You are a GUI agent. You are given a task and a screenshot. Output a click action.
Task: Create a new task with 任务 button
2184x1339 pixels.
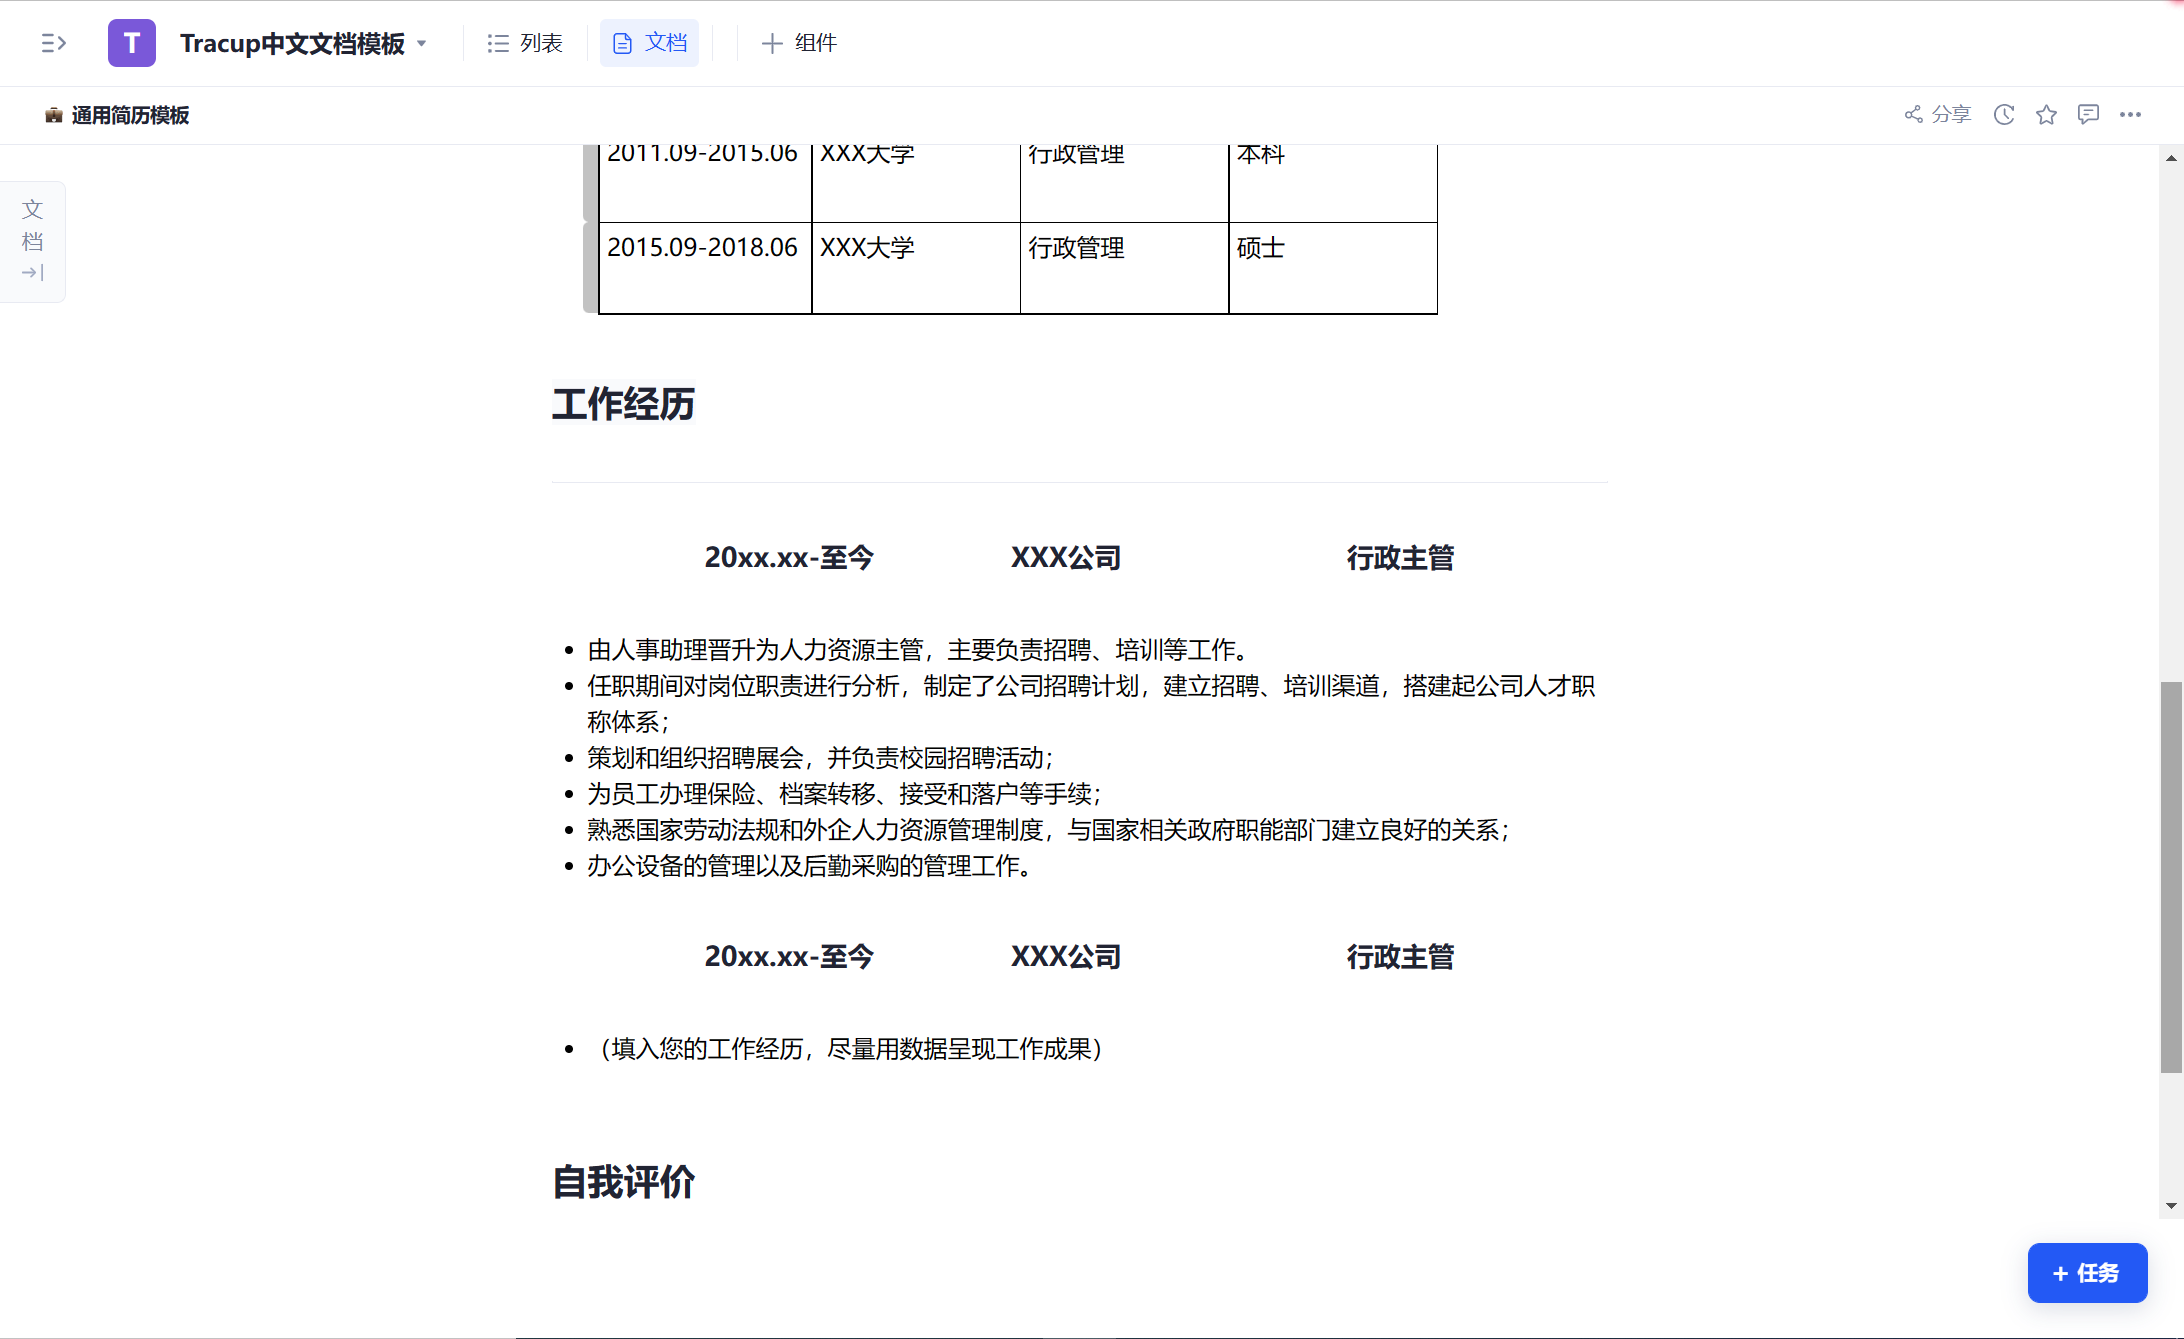[x=2087, y=1273]
